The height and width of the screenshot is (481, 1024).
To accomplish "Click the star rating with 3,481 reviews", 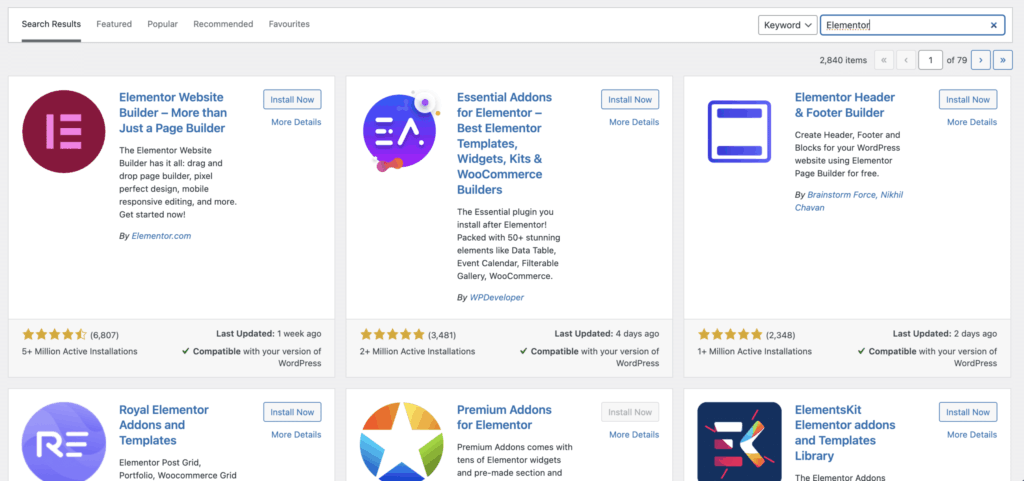I will pos(392,335).
